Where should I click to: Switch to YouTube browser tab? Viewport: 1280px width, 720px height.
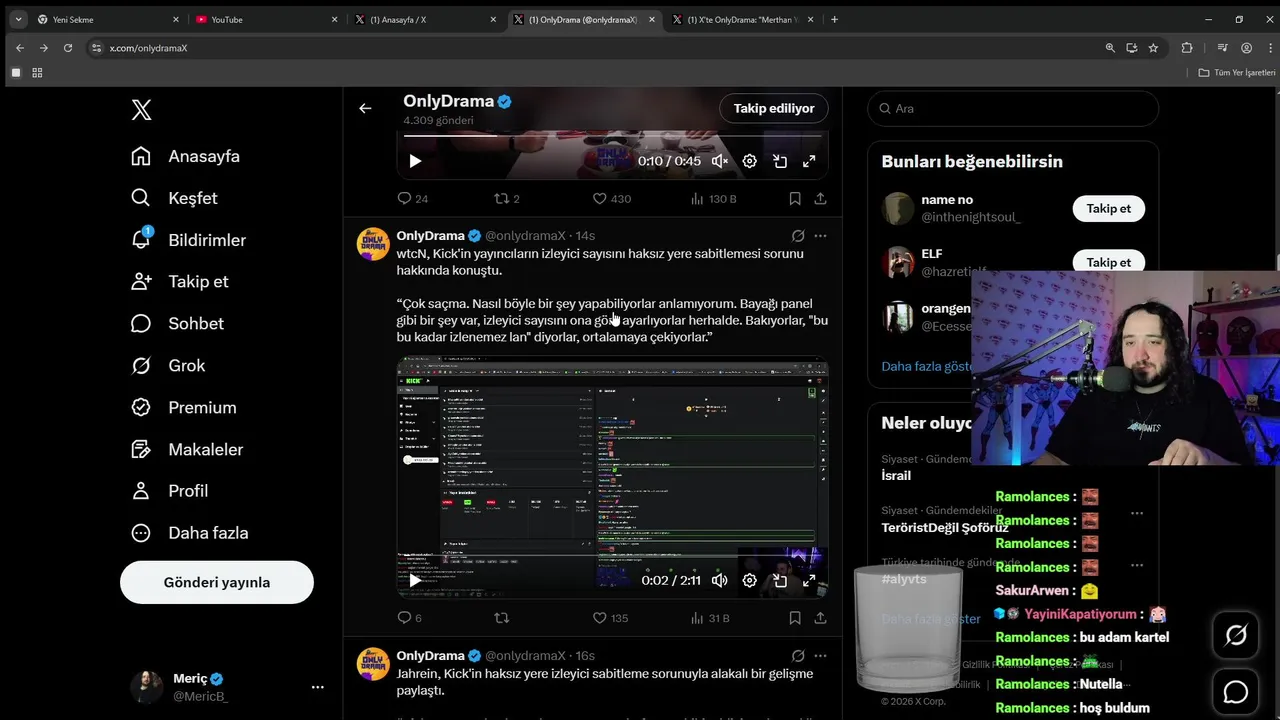point(265,19)
